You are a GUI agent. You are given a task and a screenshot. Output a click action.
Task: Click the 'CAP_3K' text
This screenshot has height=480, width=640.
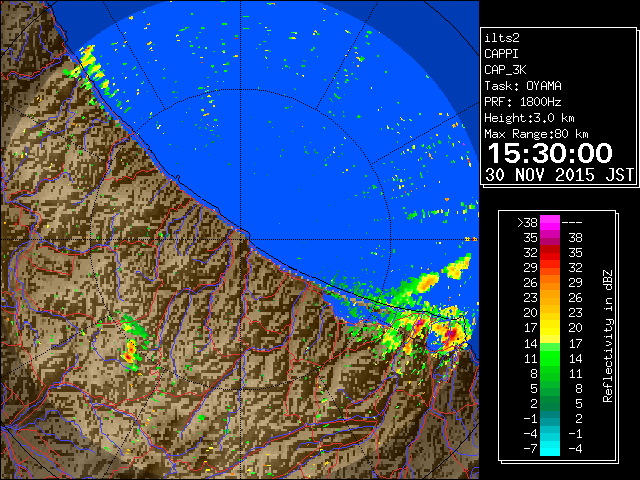coord(505,70)
